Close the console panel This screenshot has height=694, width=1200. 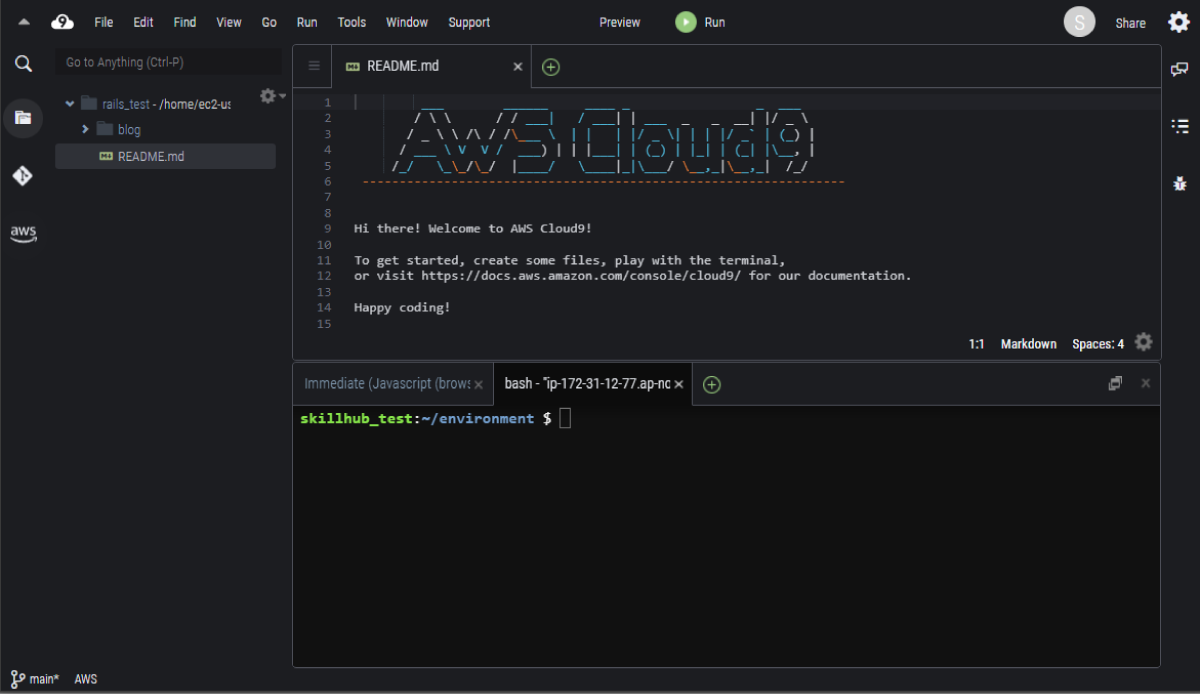[x=1146, y=383]
